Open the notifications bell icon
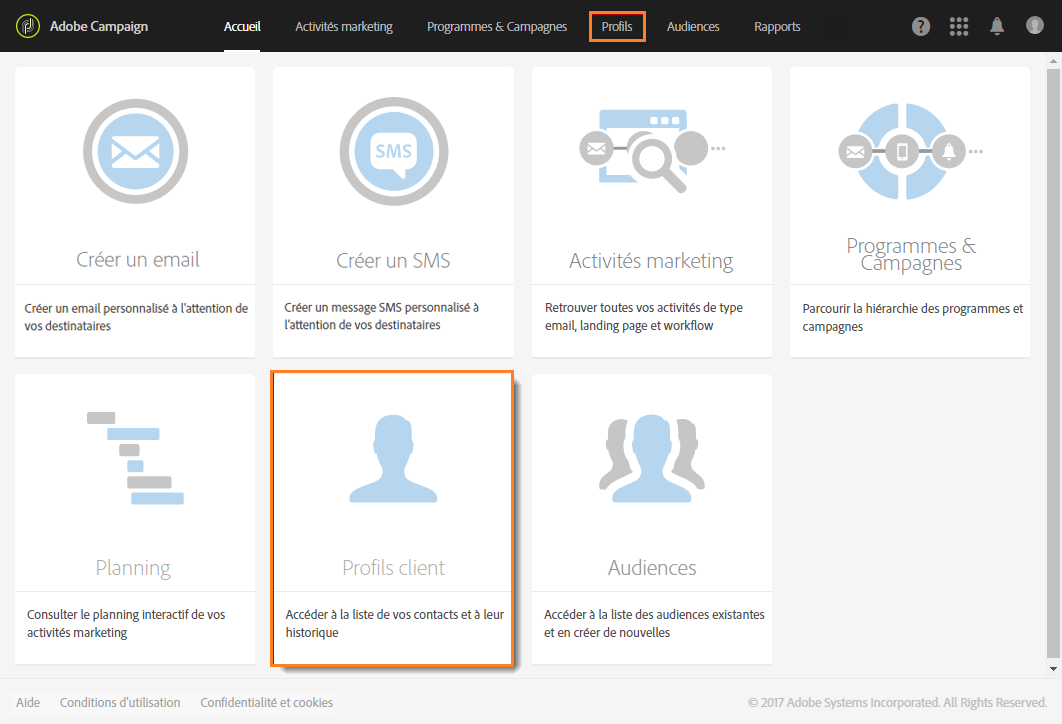The image size is (1062, 724). coord(996,26)
